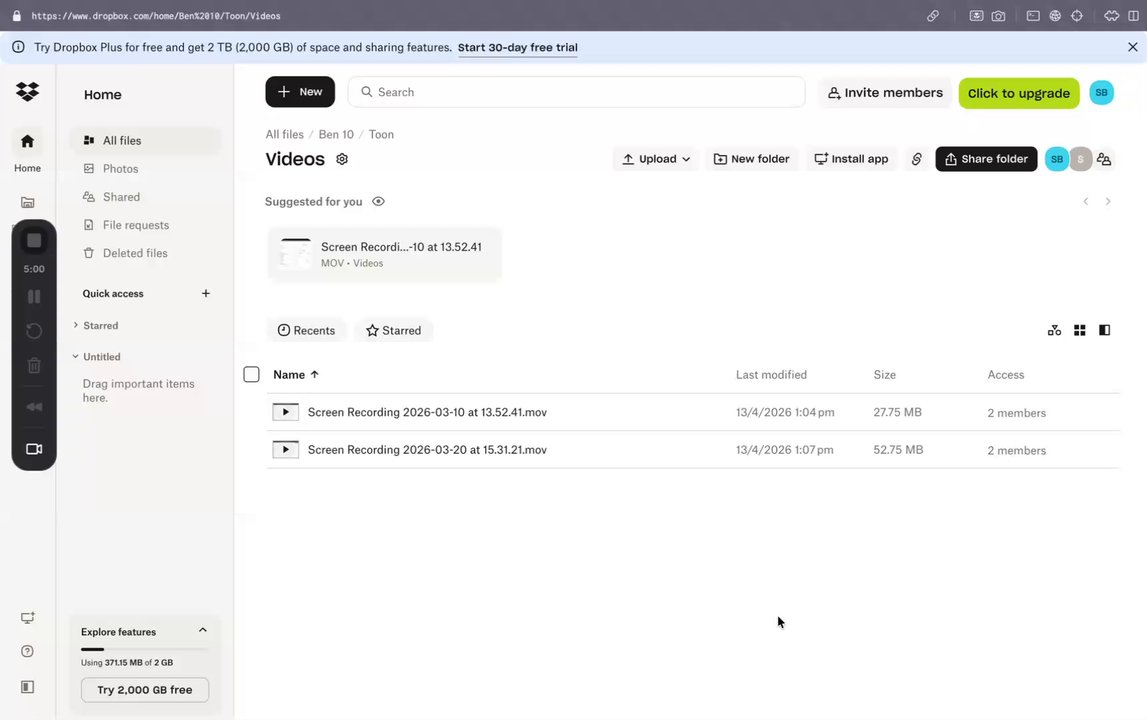
Task: Open Deleted files in sidebar
Action: [145, 253]
